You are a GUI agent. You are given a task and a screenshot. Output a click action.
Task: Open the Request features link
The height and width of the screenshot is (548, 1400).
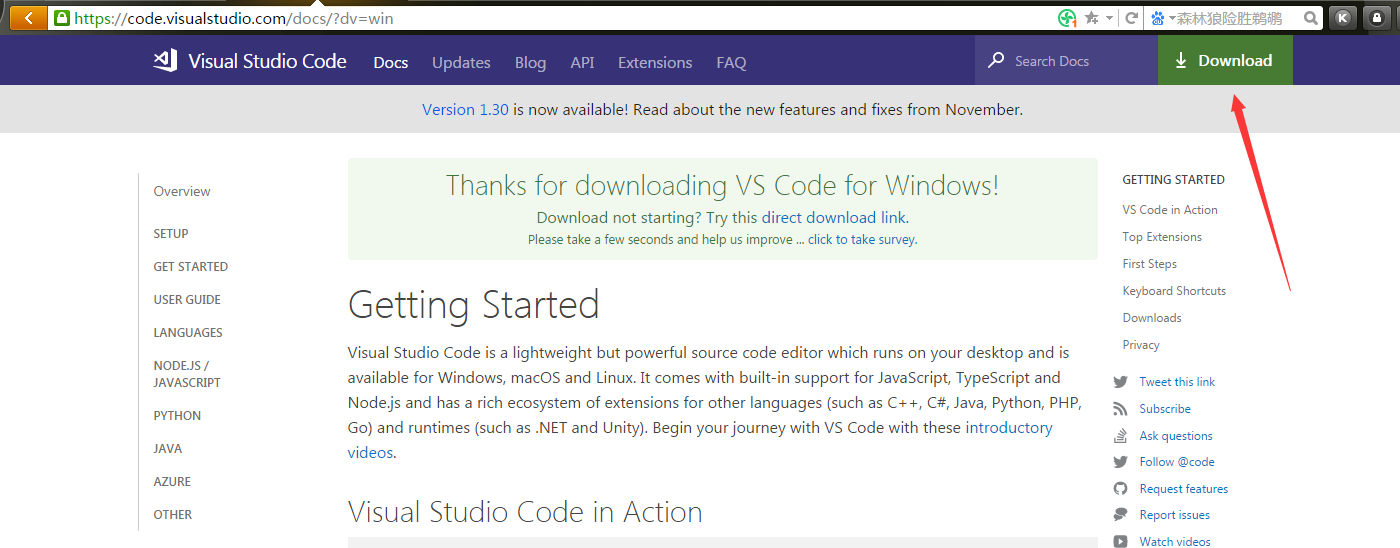click(x=1184, y=489)
